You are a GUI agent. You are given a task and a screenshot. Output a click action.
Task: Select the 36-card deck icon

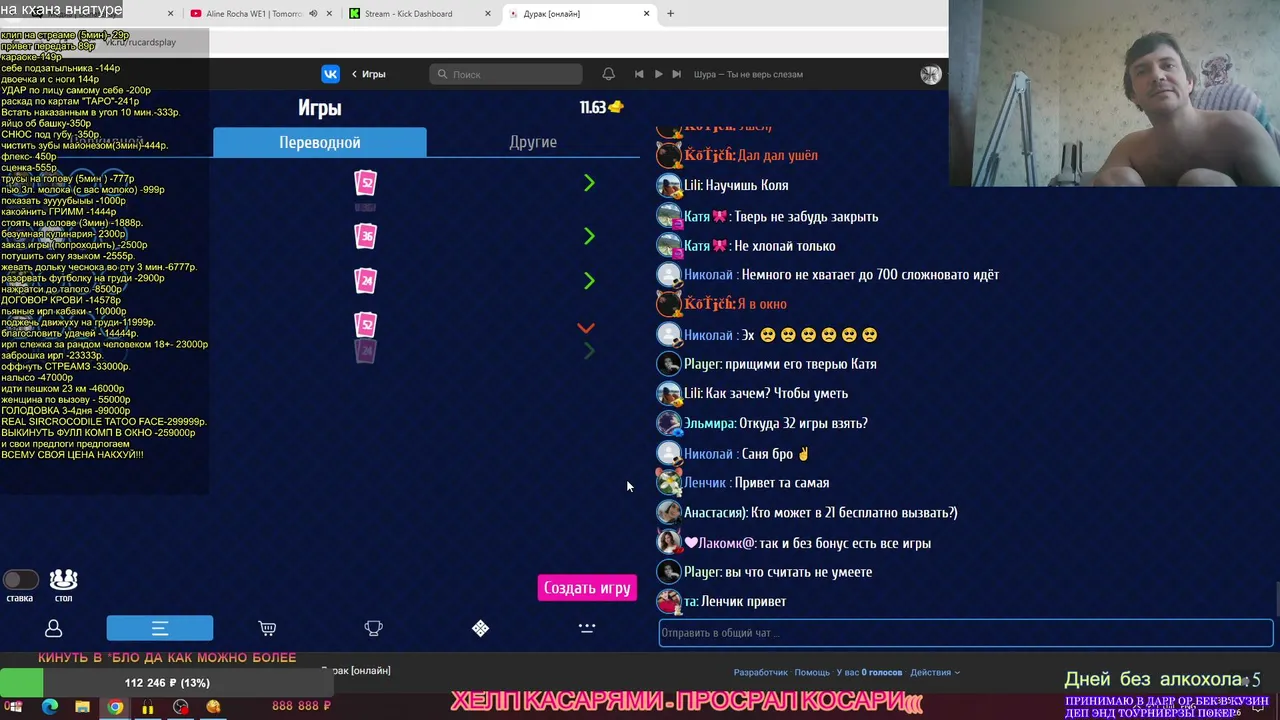tap(366, 236)
